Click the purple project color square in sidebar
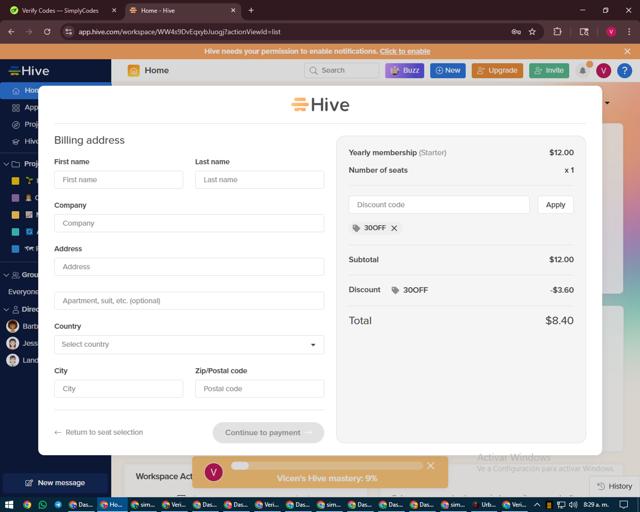The width and height of the screenshot is (640, 512). click(x=16, y=198)
